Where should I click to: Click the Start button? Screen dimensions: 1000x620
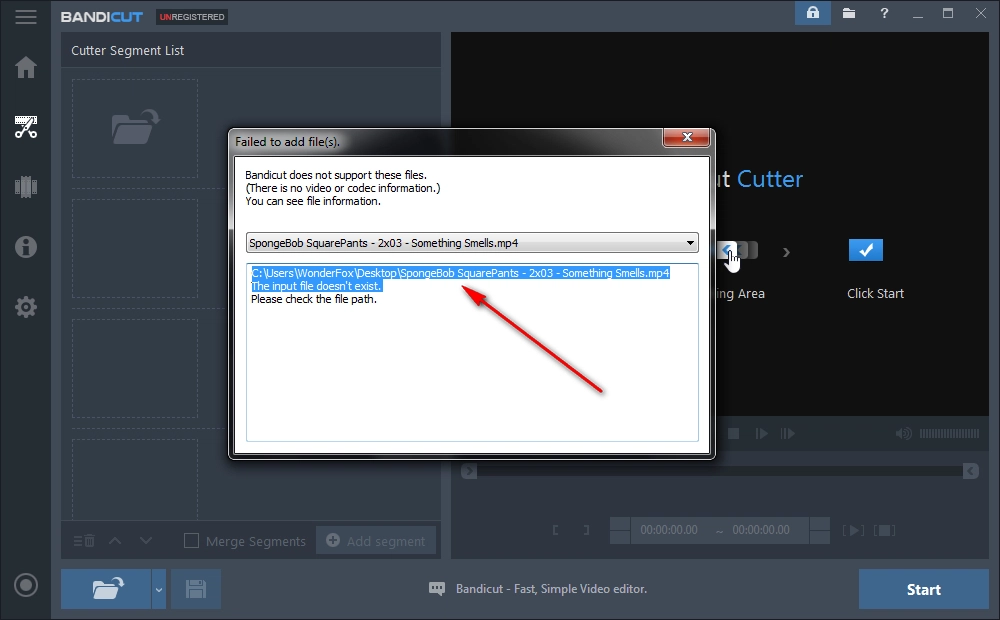coord(923,589)
